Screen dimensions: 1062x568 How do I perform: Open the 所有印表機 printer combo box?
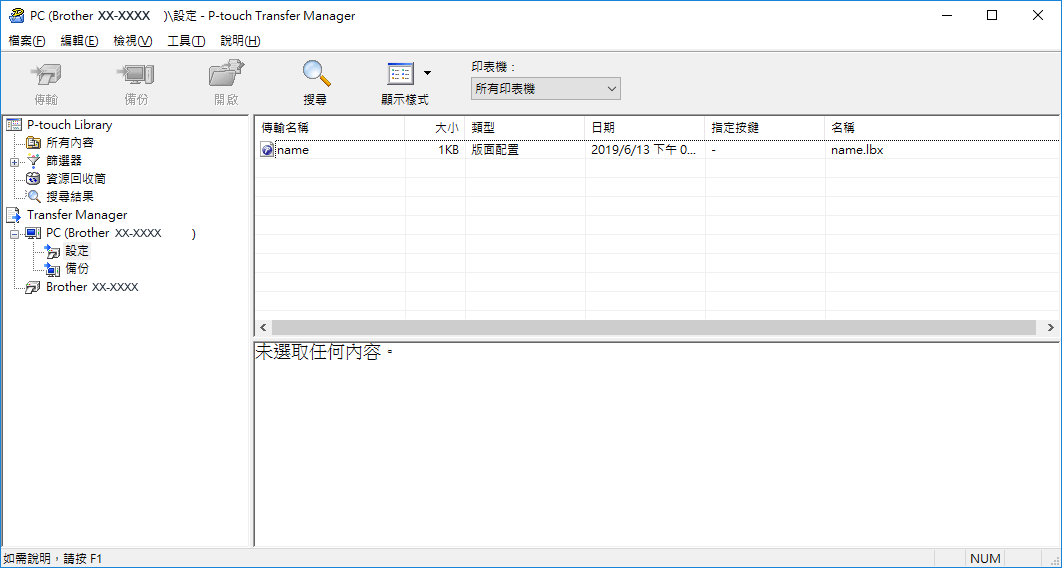545,89
